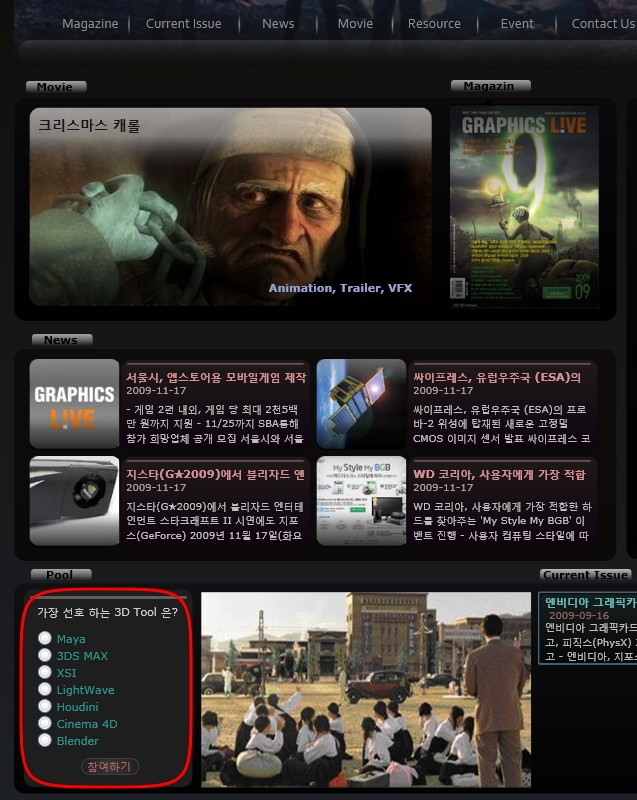Click the LightWave poll option label
The image size is (637, 800).
coord(85,690)
